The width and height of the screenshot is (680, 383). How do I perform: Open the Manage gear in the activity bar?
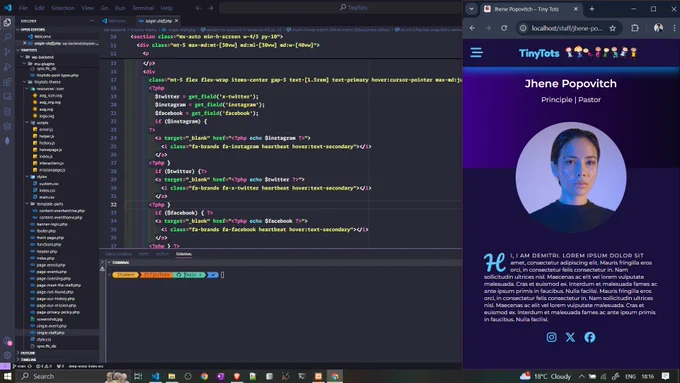7,355
